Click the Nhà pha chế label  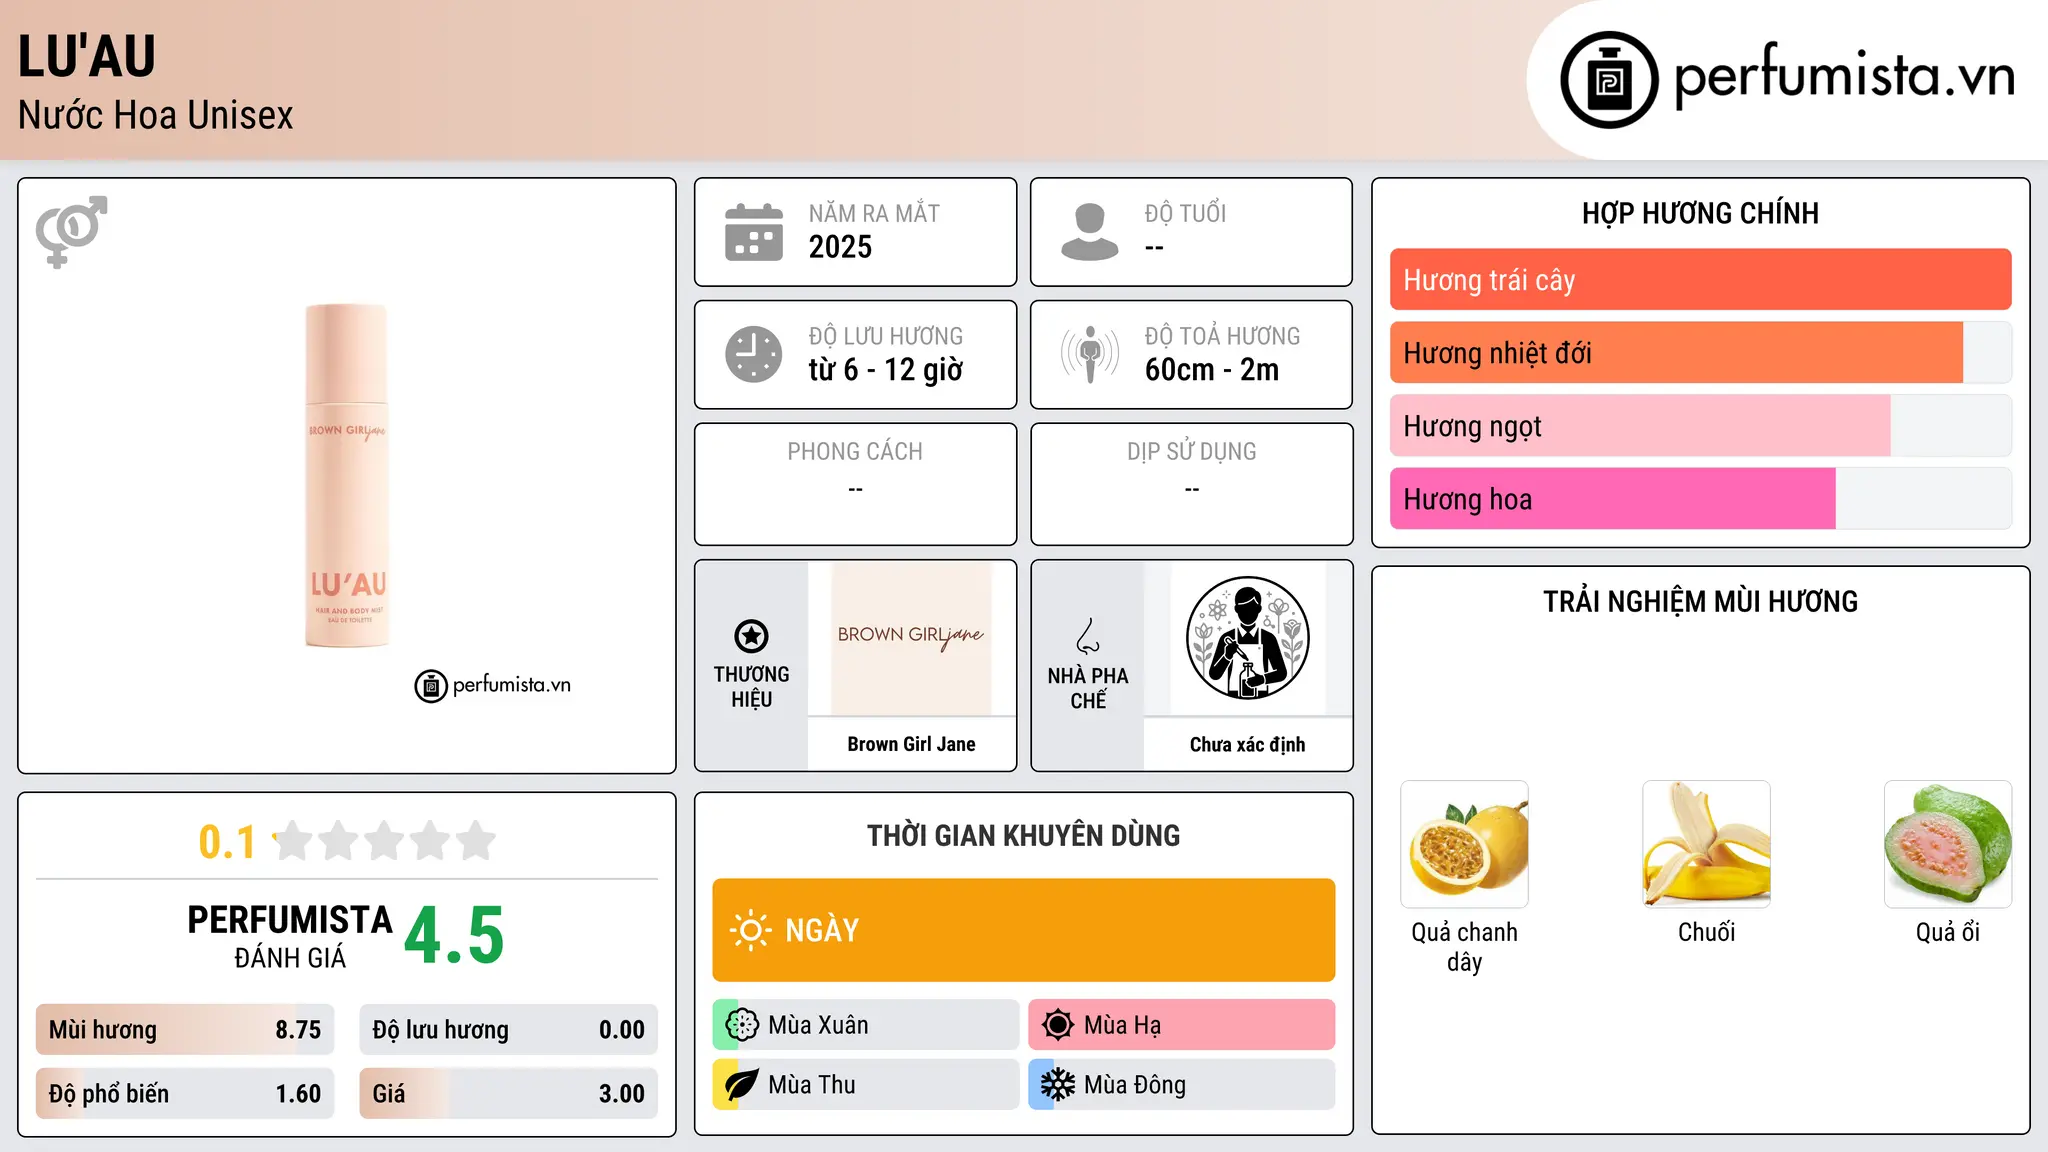click(1088, 688)
